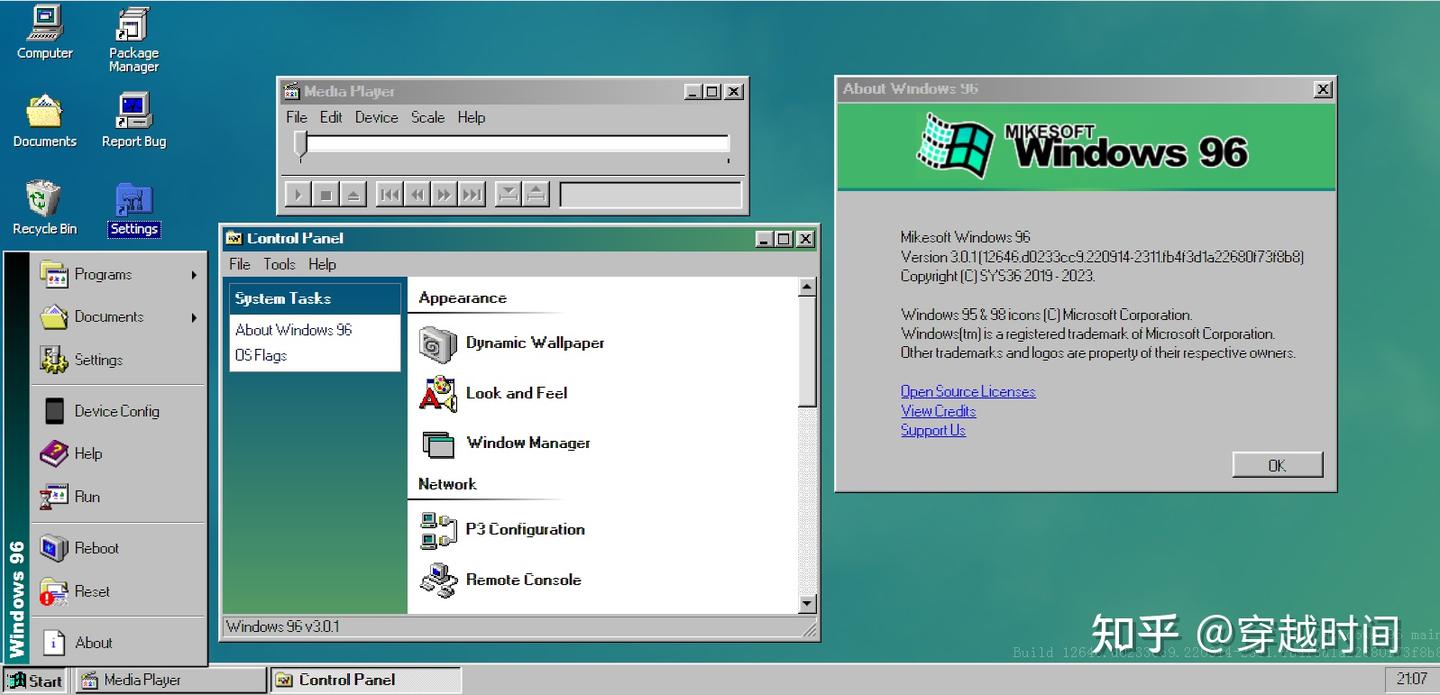Switch to Control Panel via the taskbar

point(365,679)
